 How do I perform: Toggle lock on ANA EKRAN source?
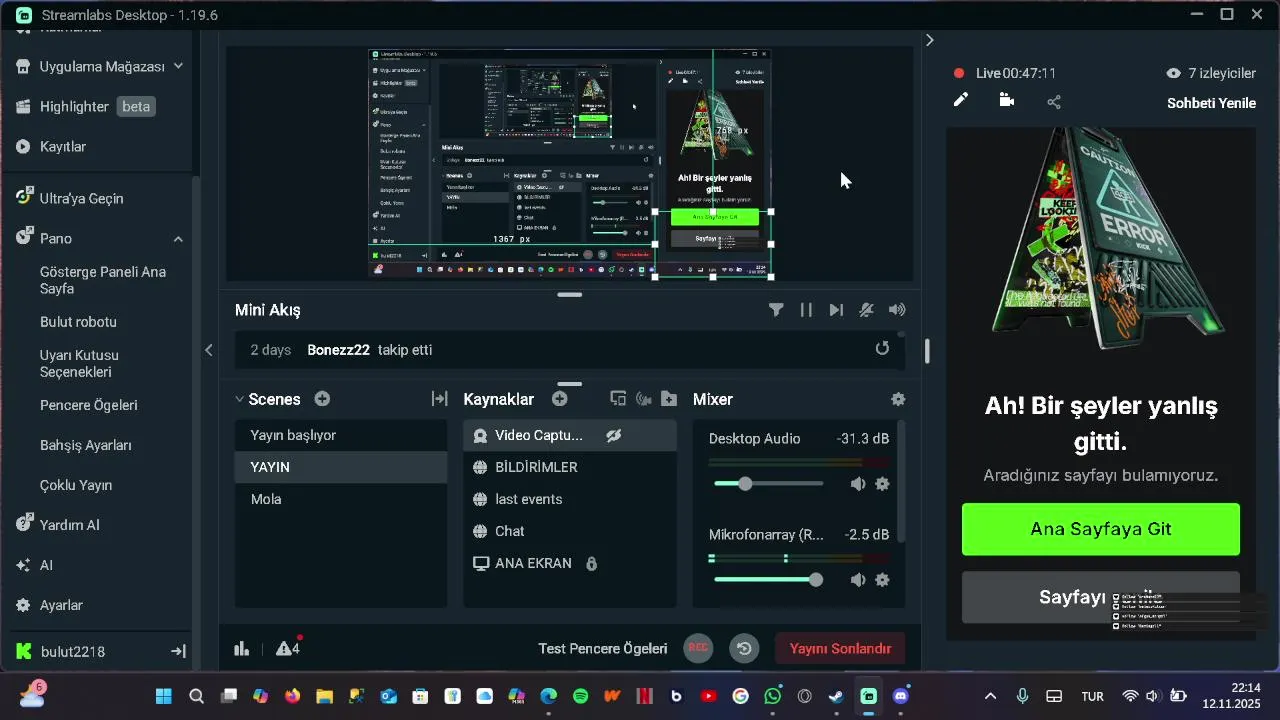point(591,563)
